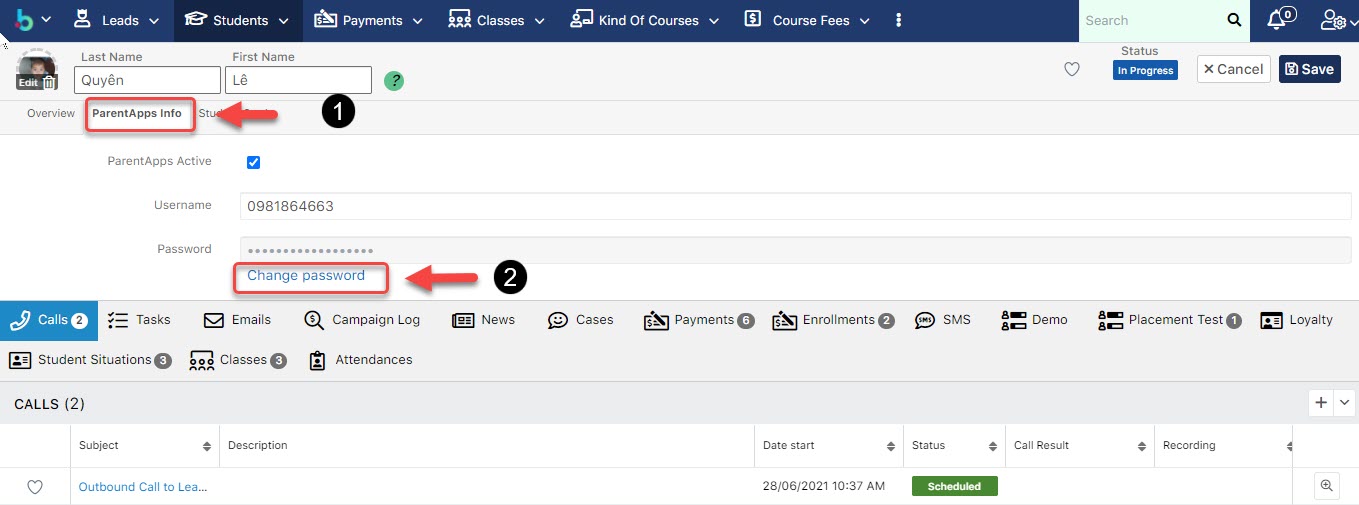
Task: Click the green help question mark icon
Action: pyautogui.click(x=394, y=81)
